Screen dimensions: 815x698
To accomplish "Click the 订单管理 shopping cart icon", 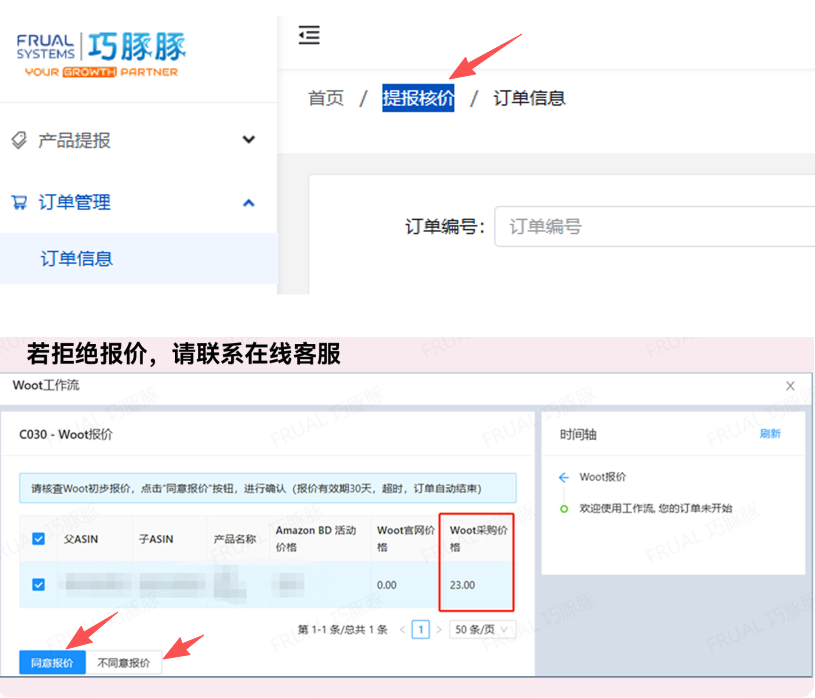I will click(x=19, y=202).
